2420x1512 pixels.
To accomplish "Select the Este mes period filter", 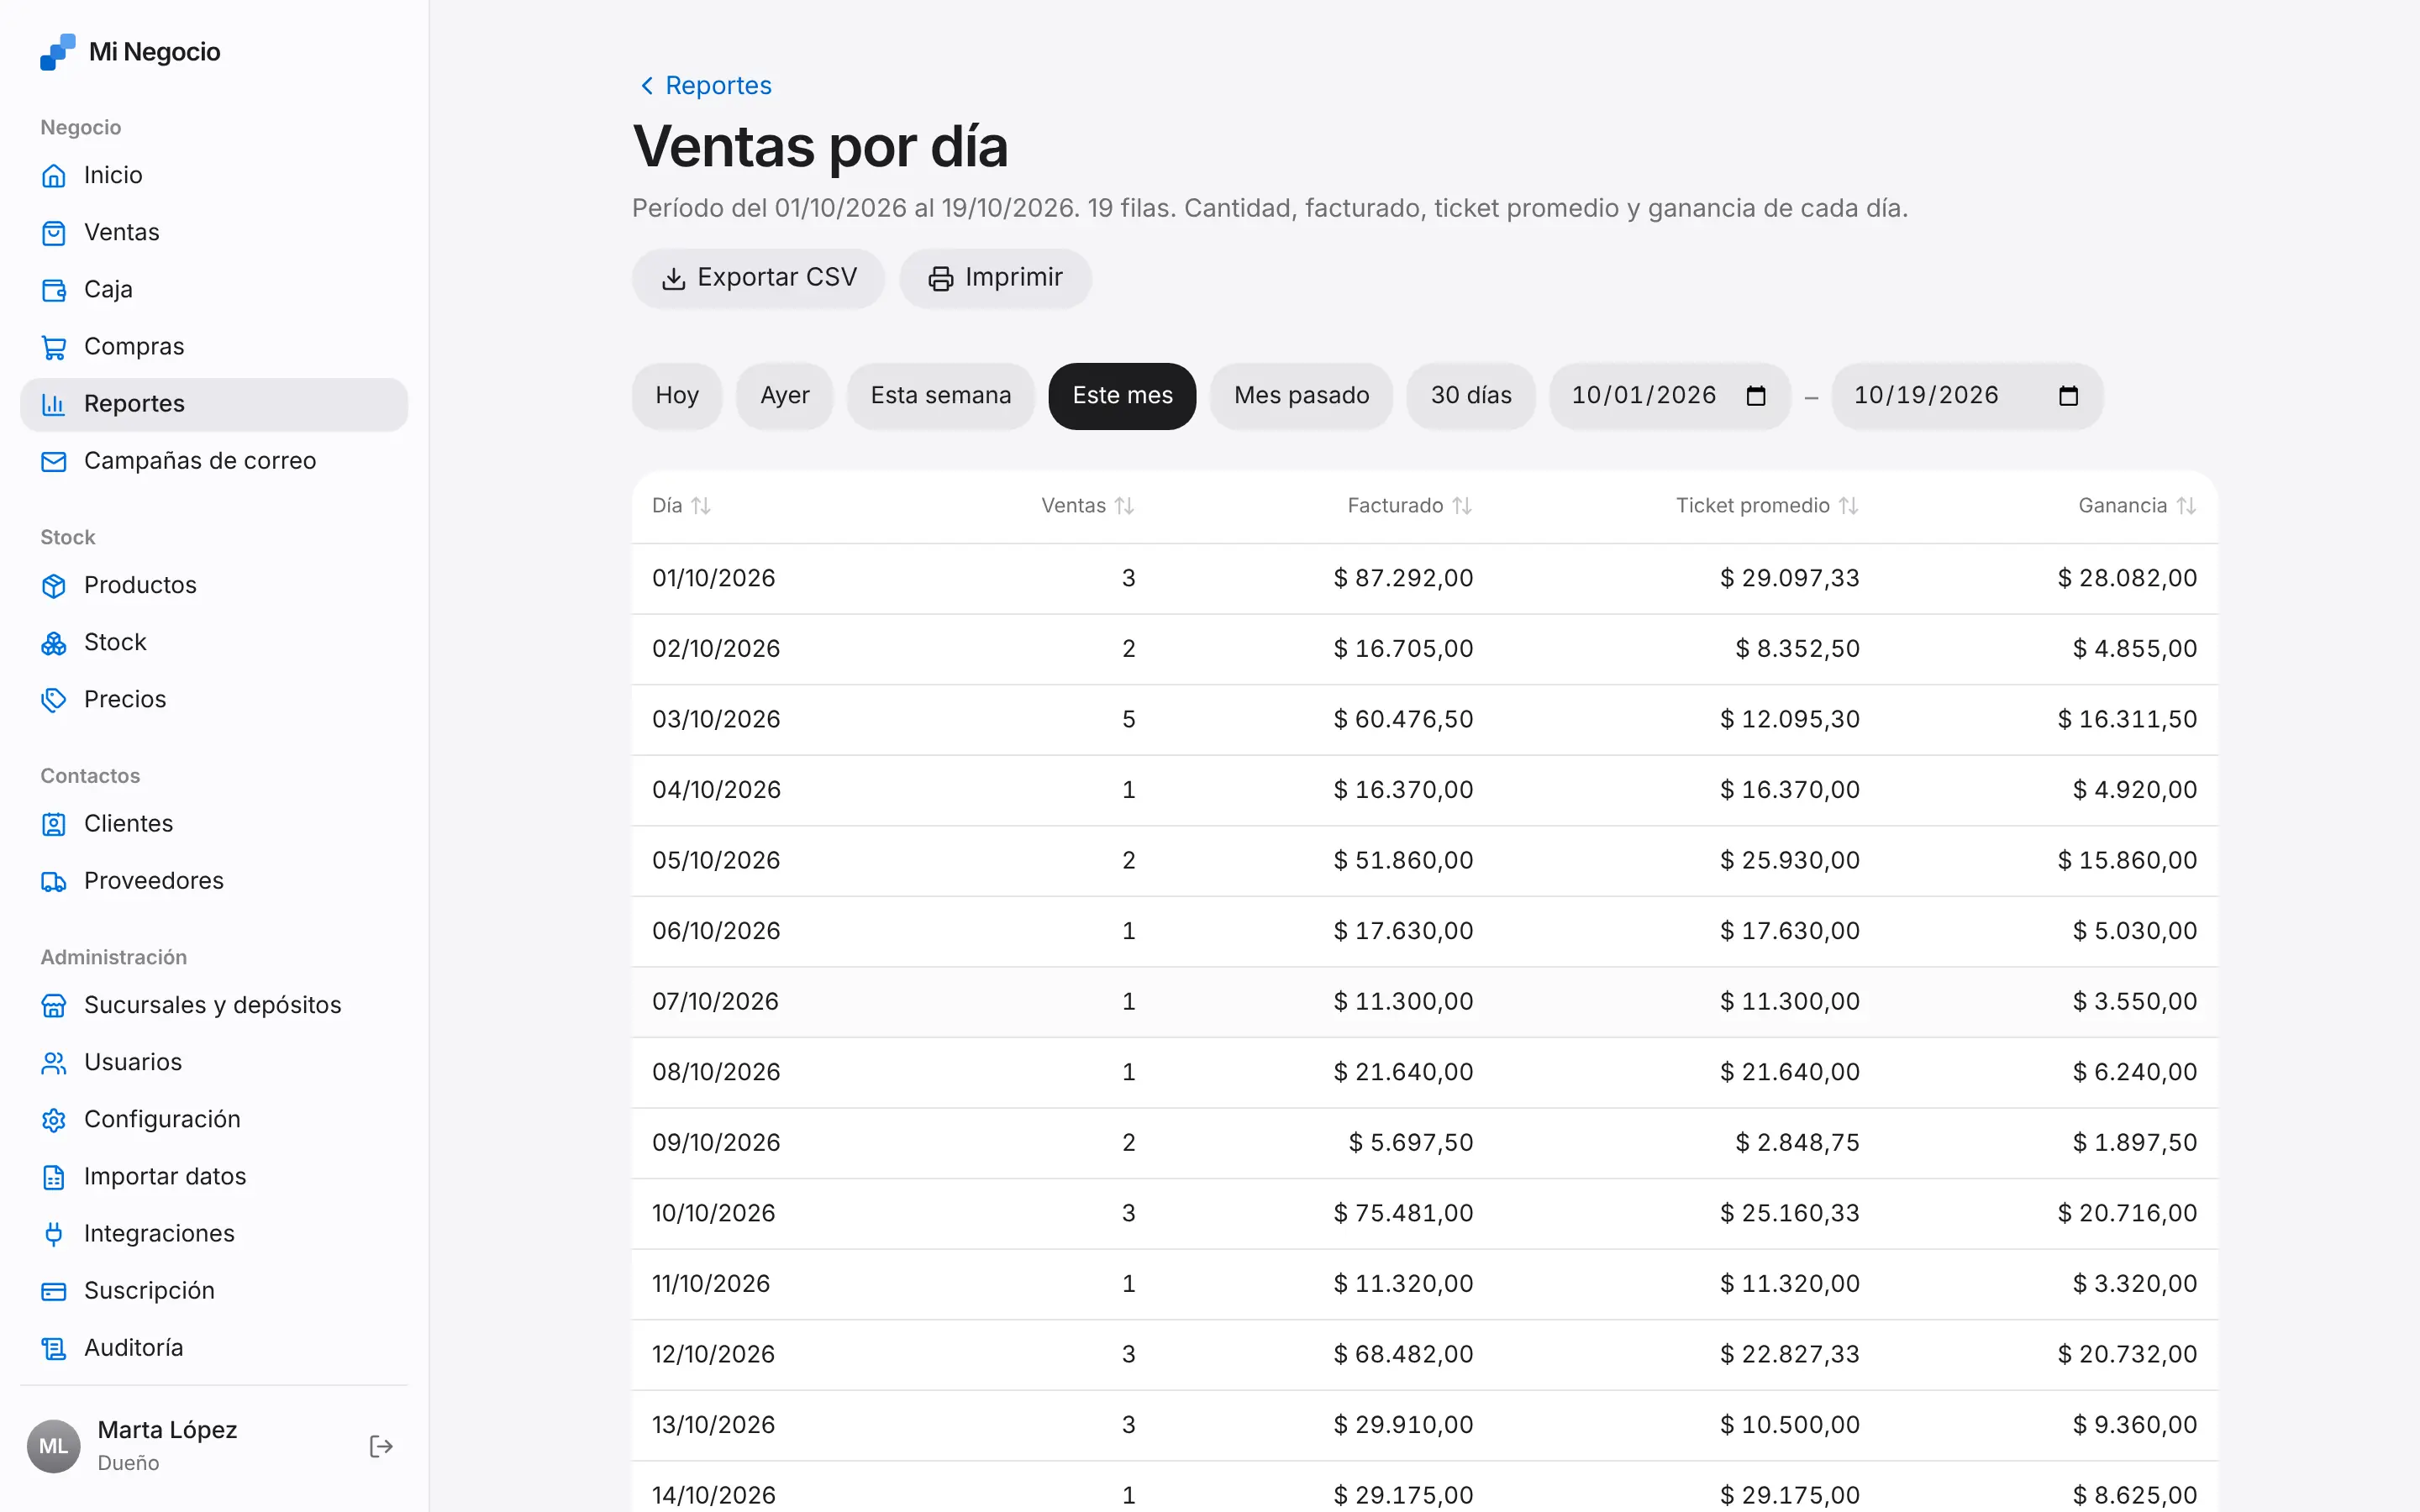I will pyautogui.click(x=1122, y=396).
